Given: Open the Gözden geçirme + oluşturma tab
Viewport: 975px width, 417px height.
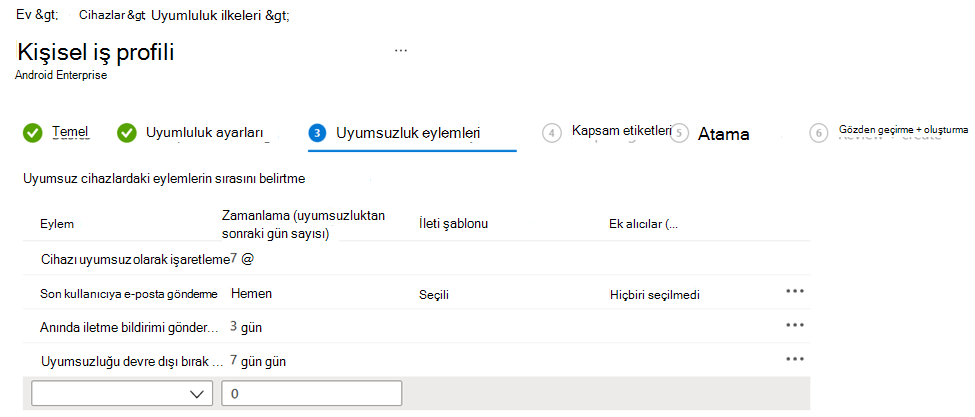Looking at the screenshot, I should 903,130.
